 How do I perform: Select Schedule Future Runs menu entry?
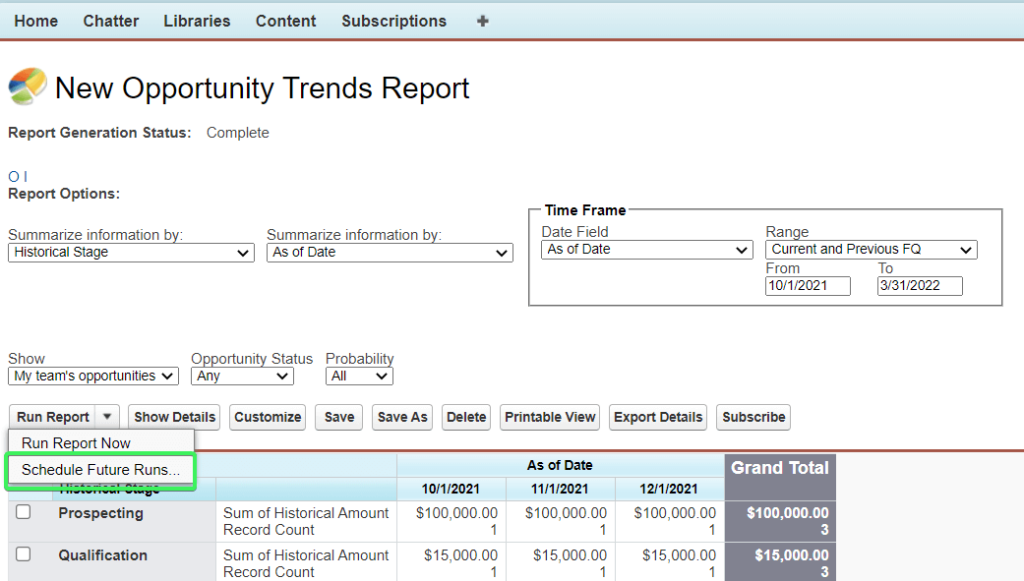101,469
